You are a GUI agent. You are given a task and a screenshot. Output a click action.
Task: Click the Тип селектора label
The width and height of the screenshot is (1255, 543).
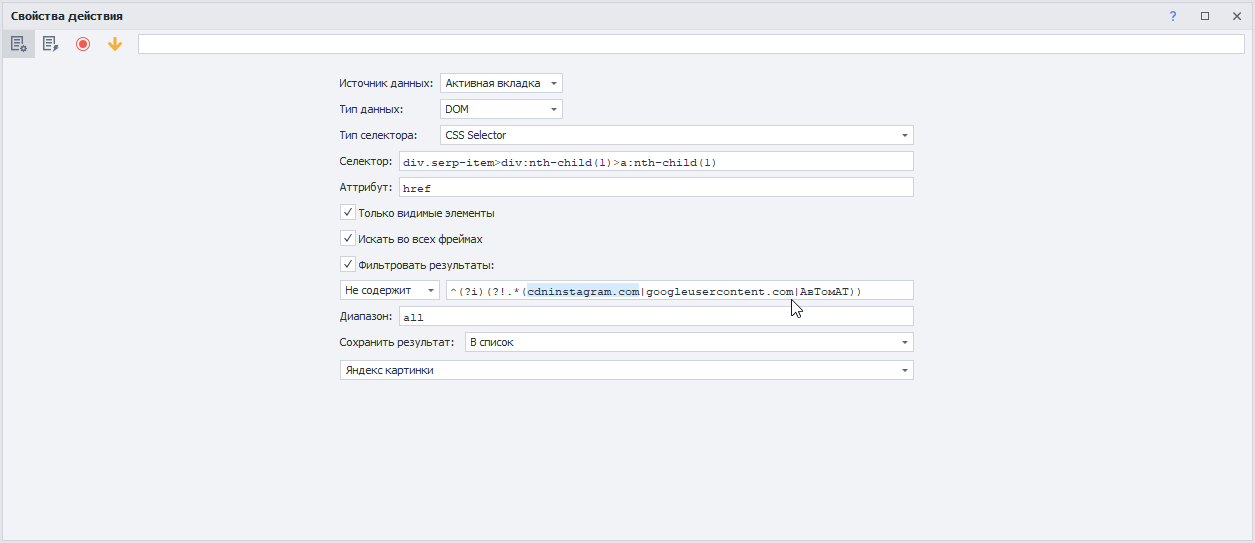pos(379,135)
